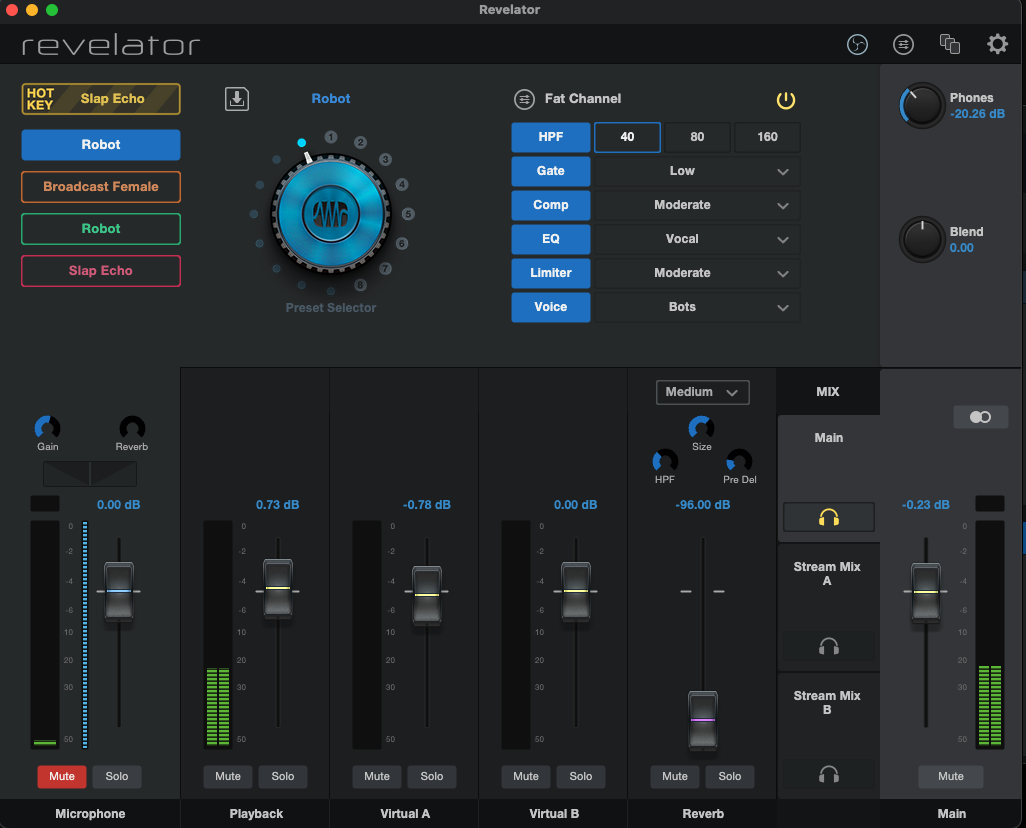The width and height of the screenshot is (1026, 828).
Task: Click the Hot Key Slap Echo button
Action: [101, 99]
